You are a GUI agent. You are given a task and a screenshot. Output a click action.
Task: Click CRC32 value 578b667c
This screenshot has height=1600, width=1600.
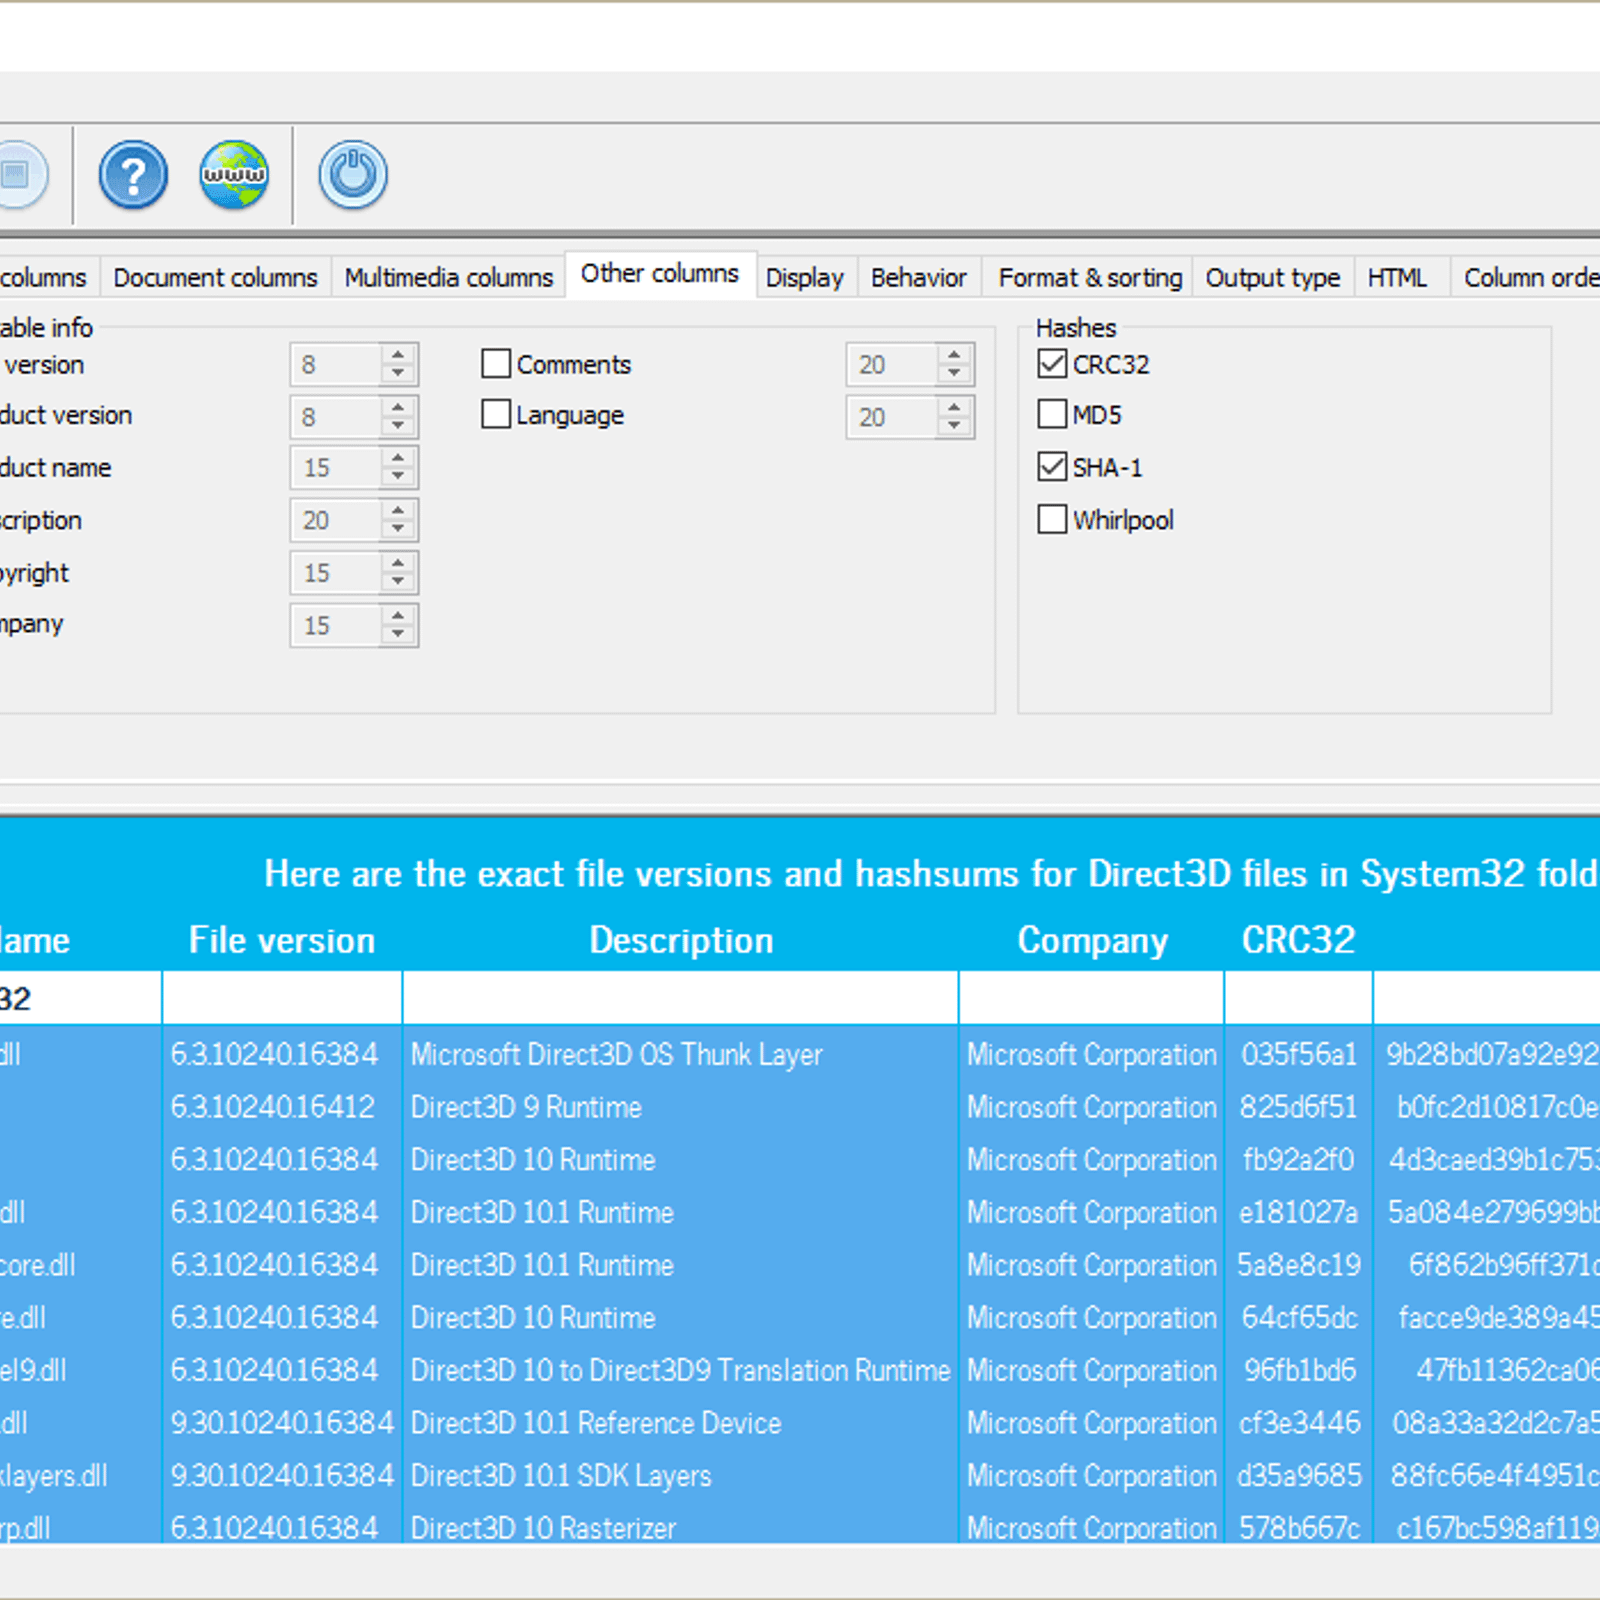[x=1299, y=1527]
